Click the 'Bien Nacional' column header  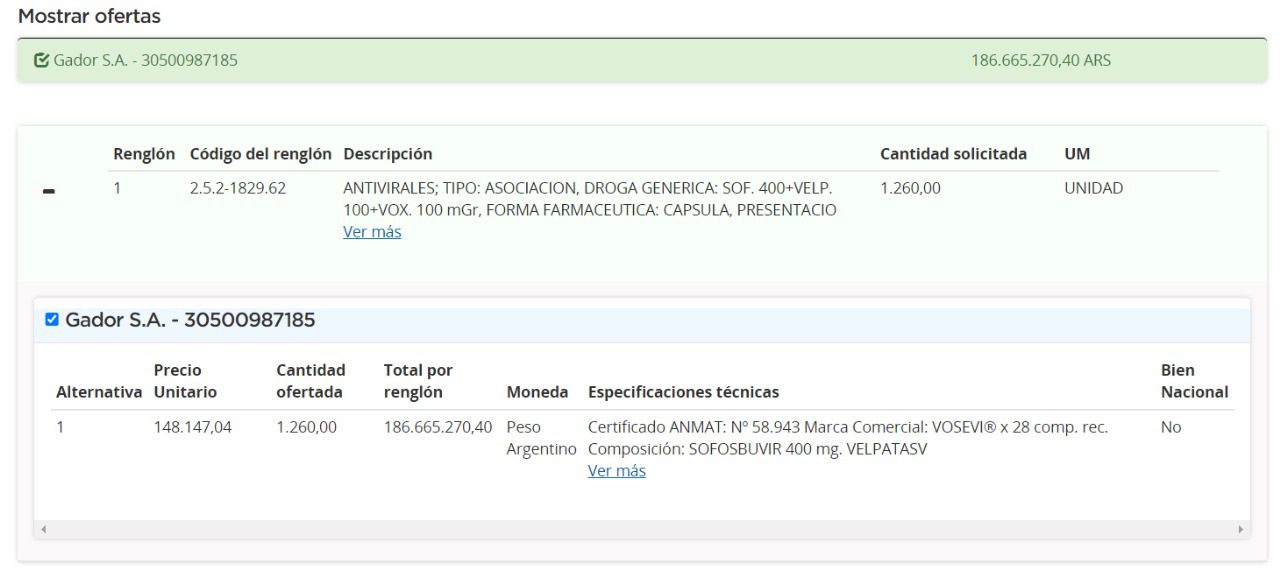coord(1194,381)
